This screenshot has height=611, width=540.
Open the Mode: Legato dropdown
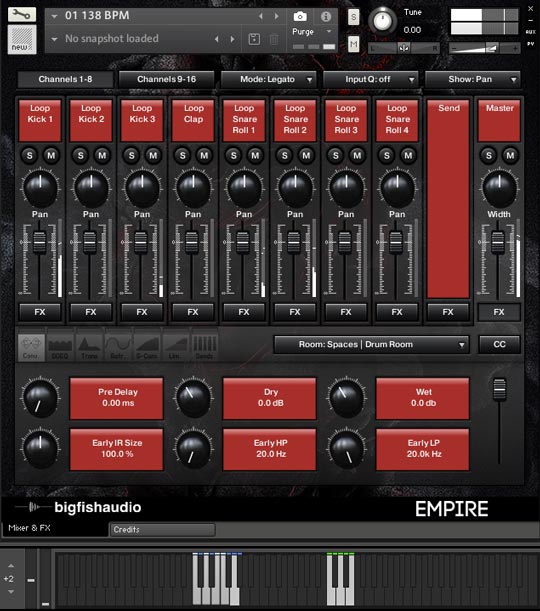click(x=269, y=79)
